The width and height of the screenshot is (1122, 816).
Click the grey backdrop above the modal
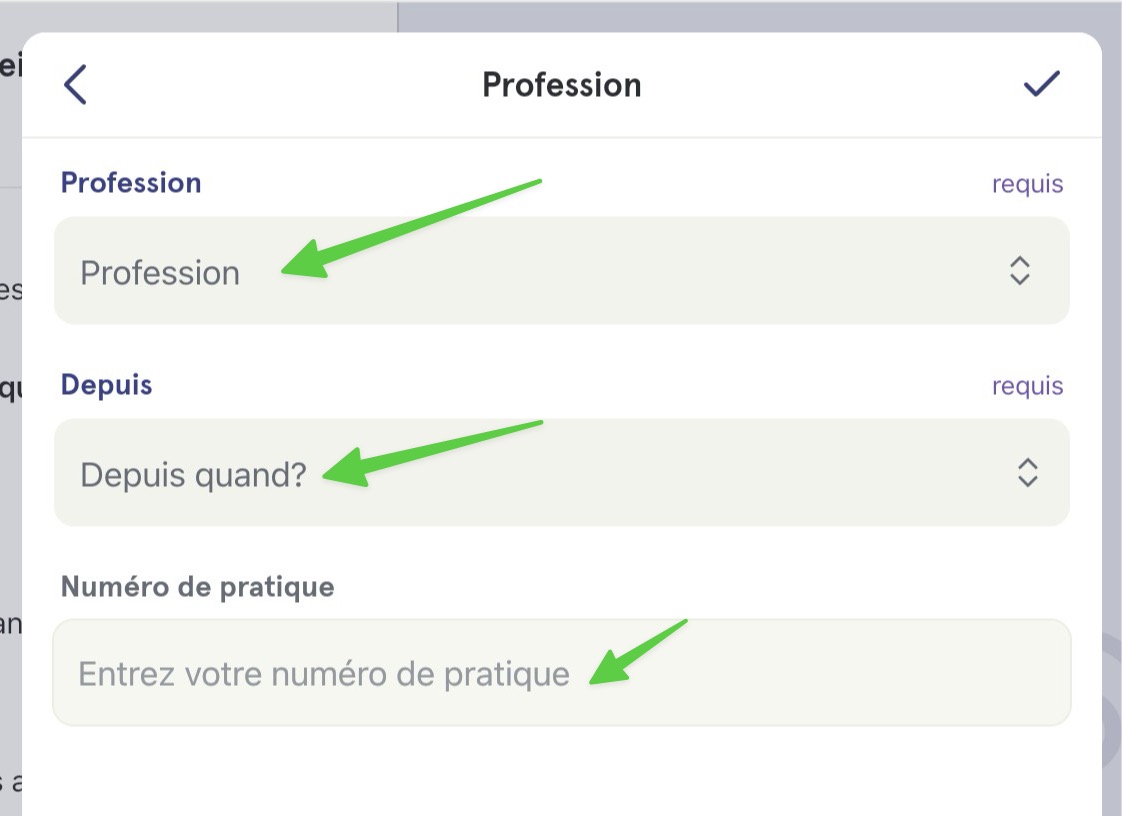point(751,16)
